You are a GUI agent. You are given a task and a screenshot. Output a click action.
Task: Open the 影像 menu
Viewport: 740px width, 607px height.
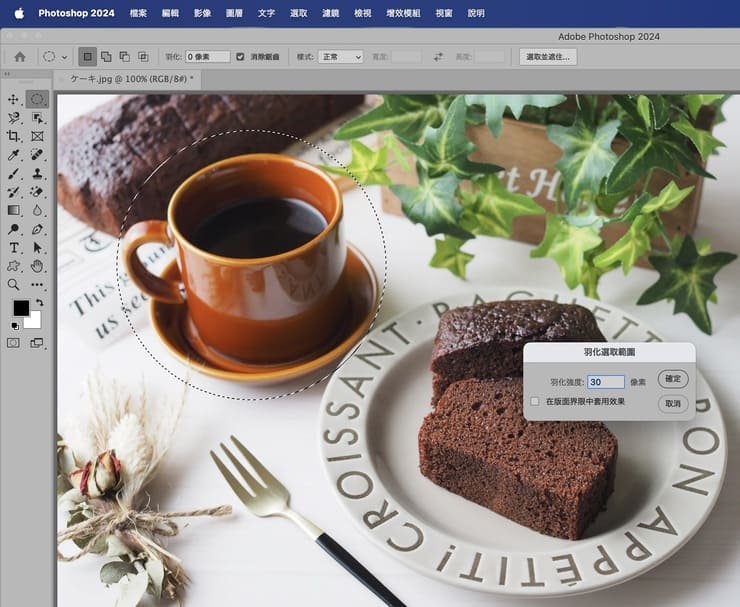pos(202,13)
